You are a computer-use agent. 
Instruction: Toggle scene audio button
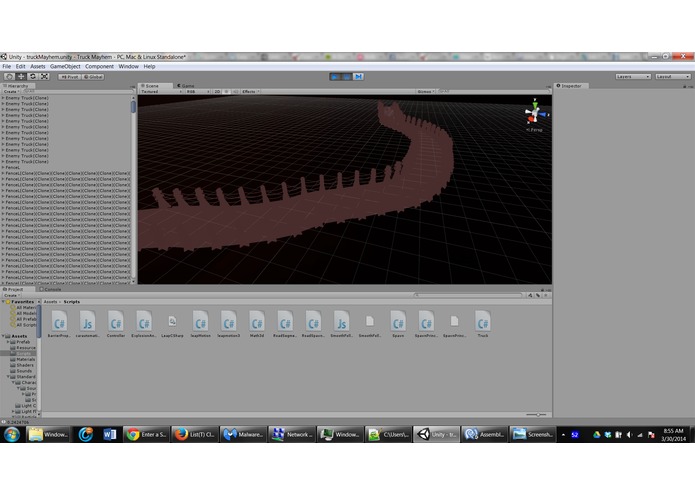235,92
